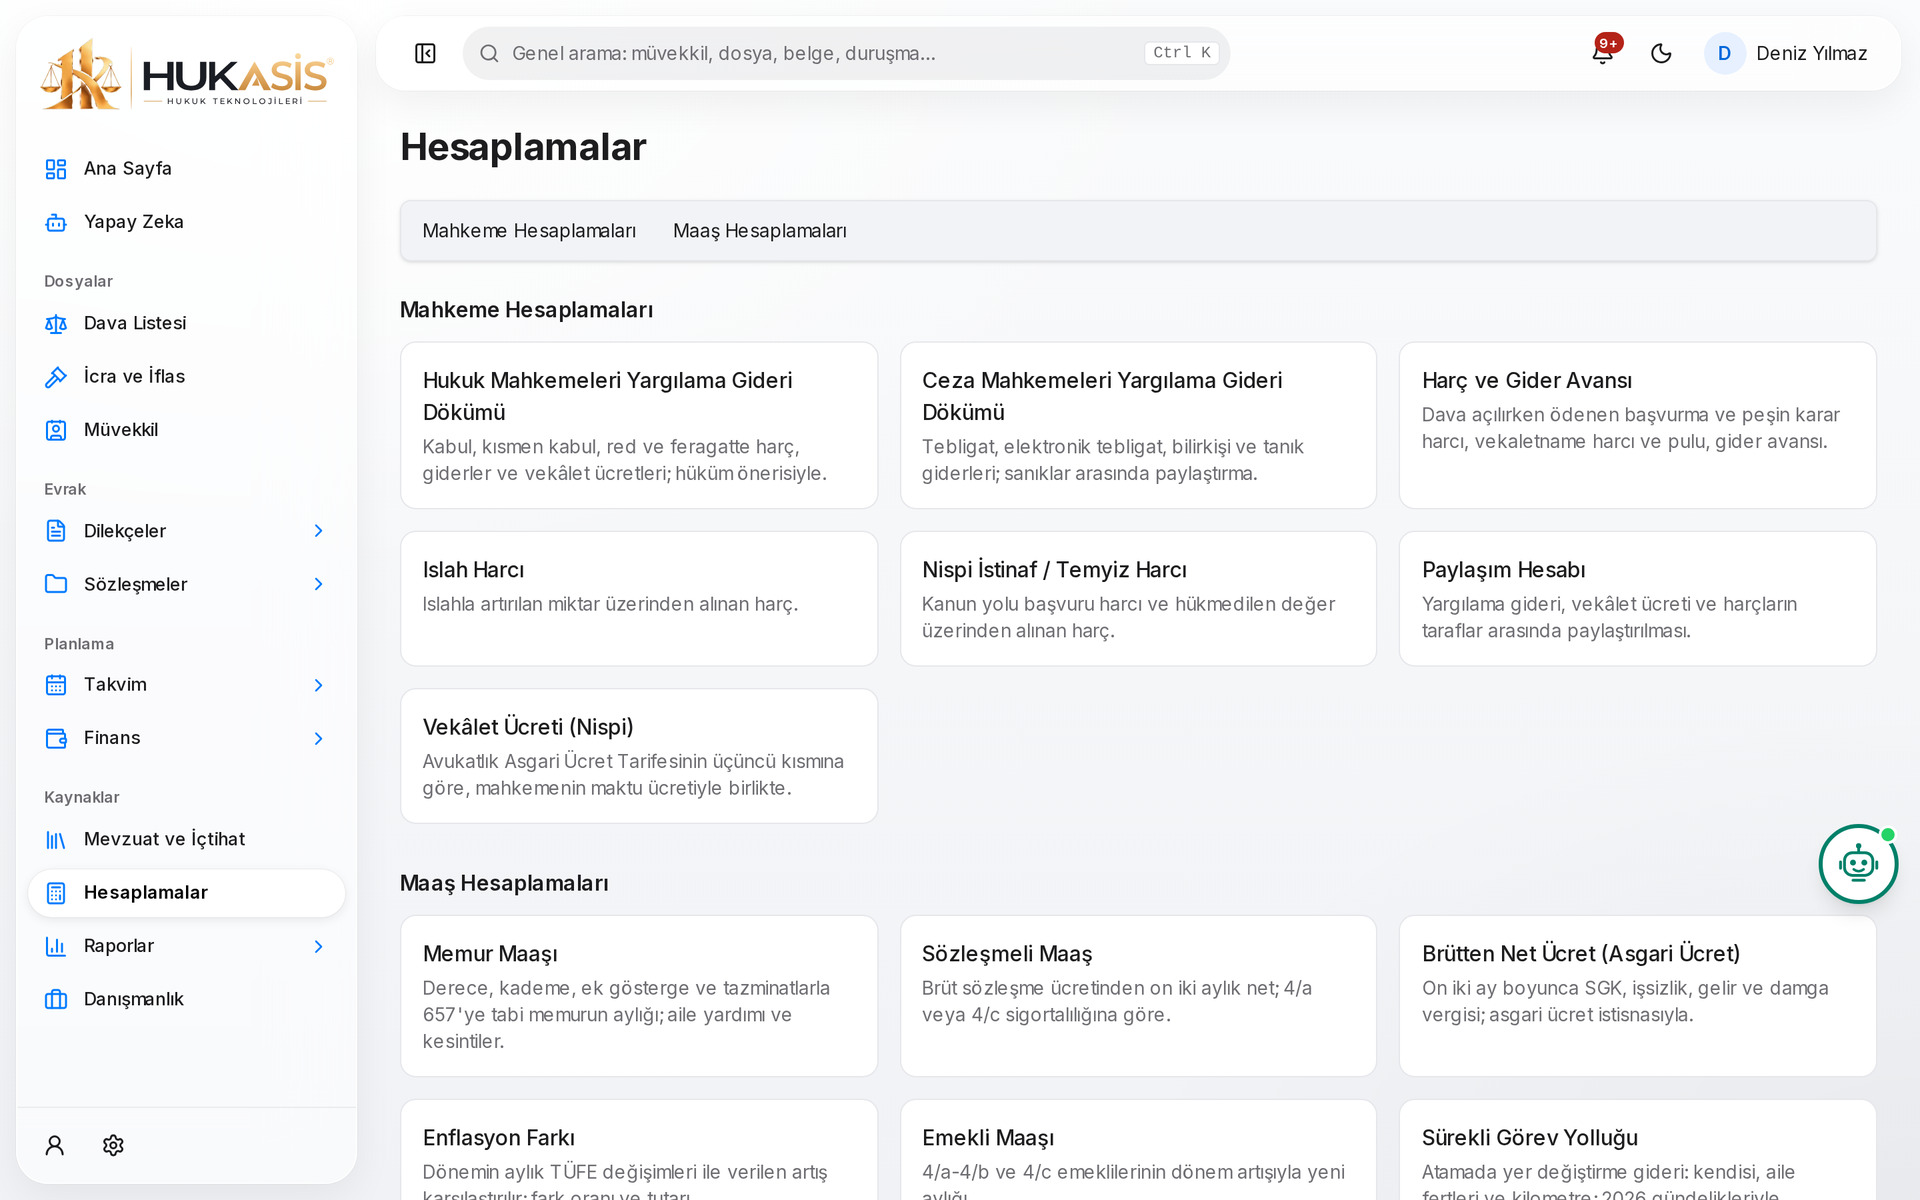Open Harç ve Gider Avansı card

(x=1638, y=425)
